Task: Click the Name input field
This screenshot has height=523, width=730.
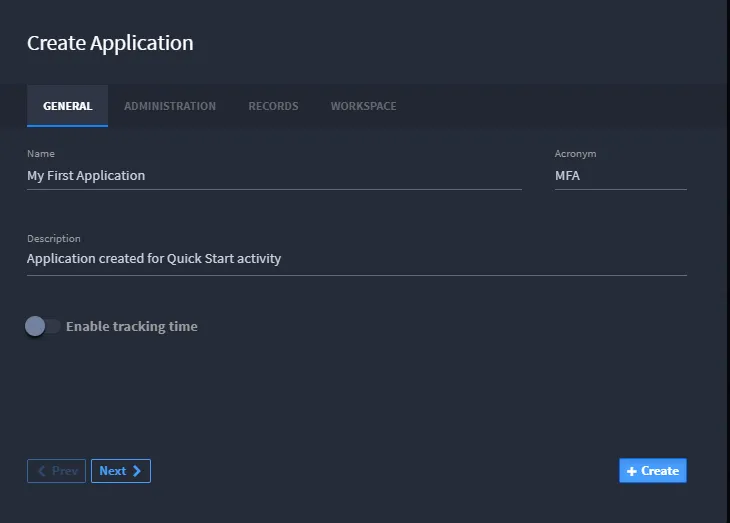Action: pyautogui.click(x=274, y=176)
